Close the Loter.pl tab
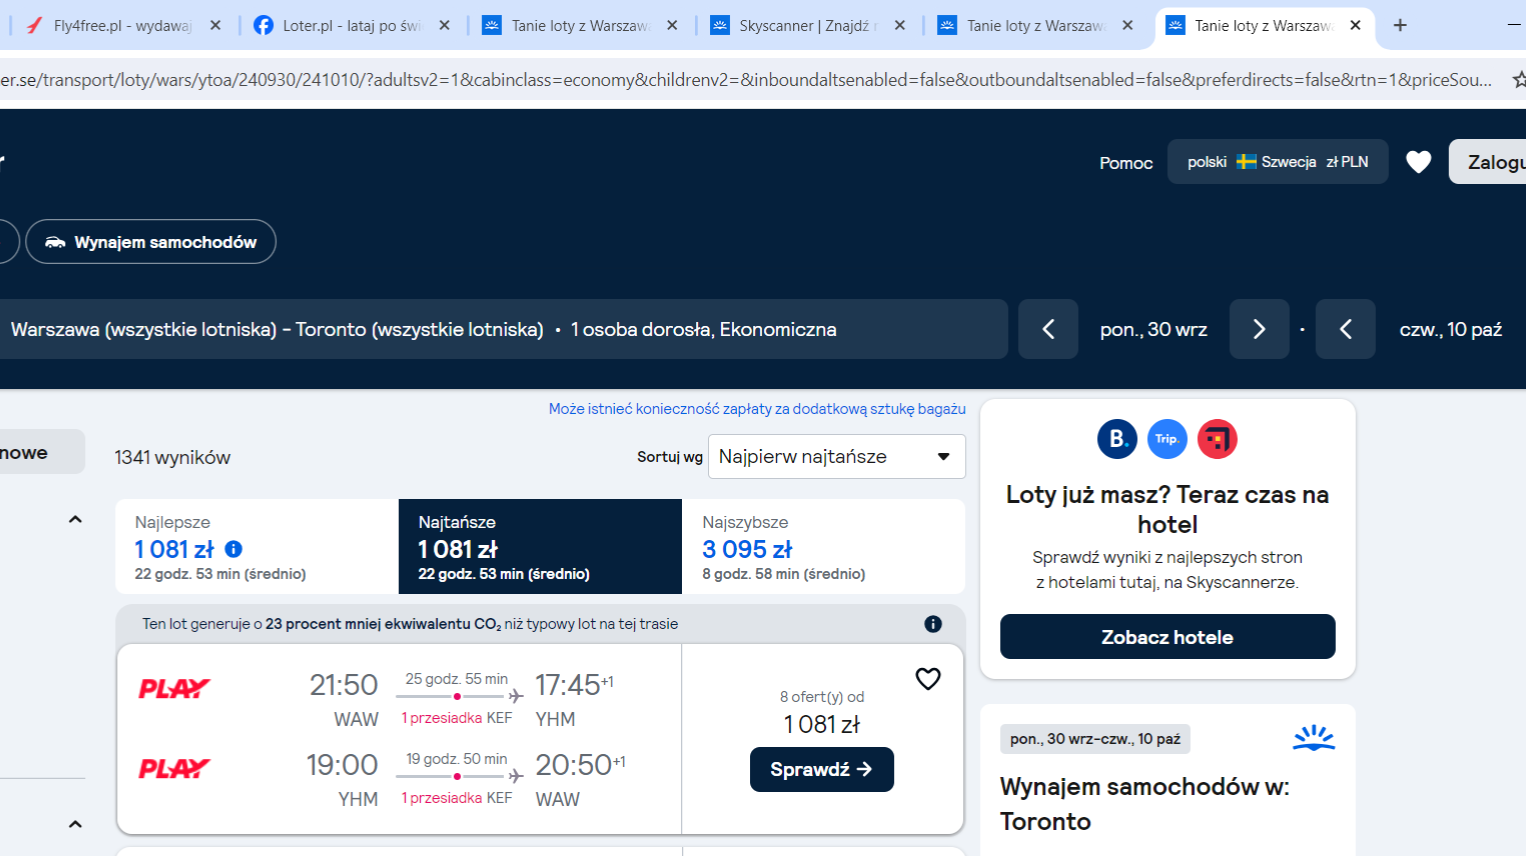This screenshot has height=856, width=1526. pyautogui.click(x=444, y=26)
